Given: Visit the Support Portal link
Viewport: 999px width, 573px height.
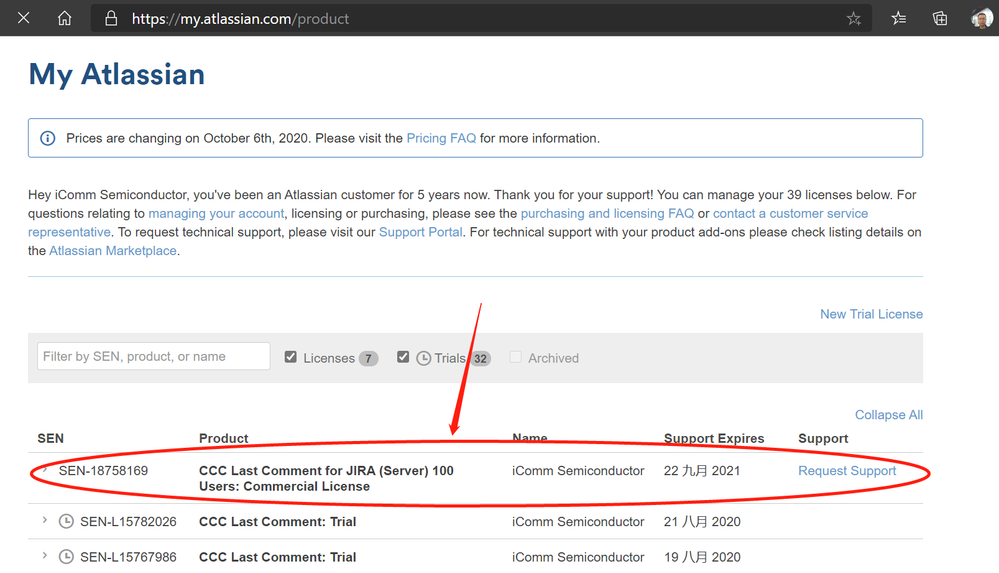Looking at the screenshot, I should click(420, 232).
